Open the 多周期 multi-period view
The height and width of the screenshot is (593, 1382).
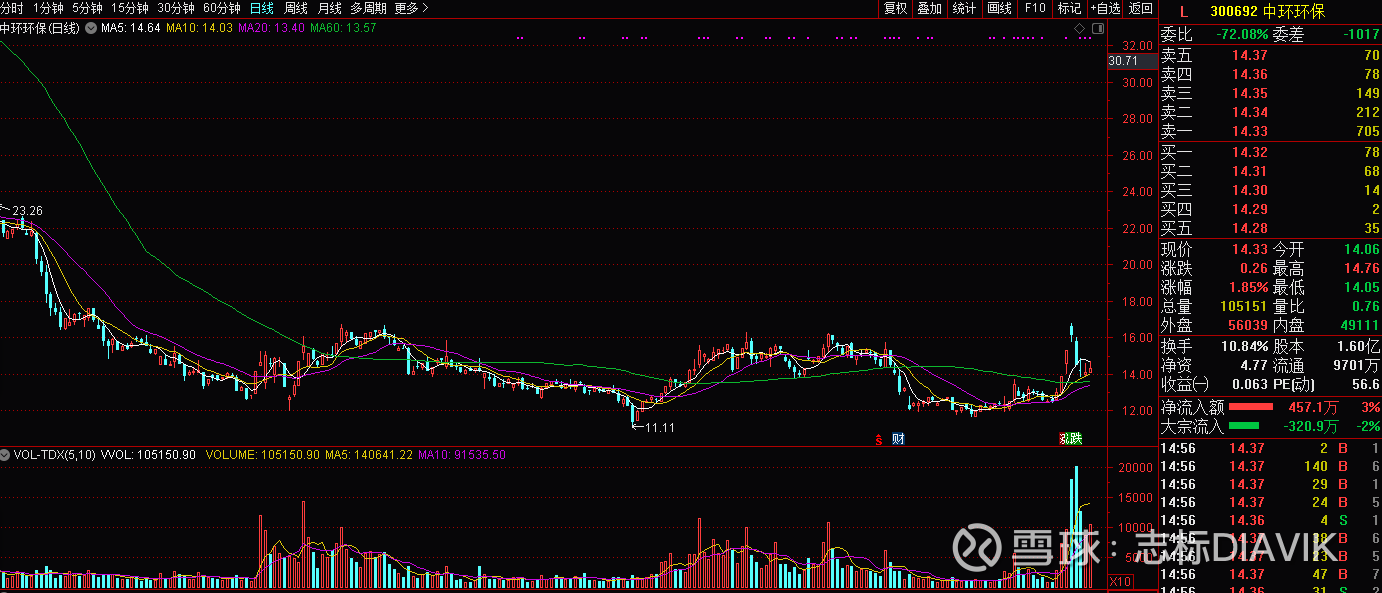pyautogui.click(x=368, y=8)
